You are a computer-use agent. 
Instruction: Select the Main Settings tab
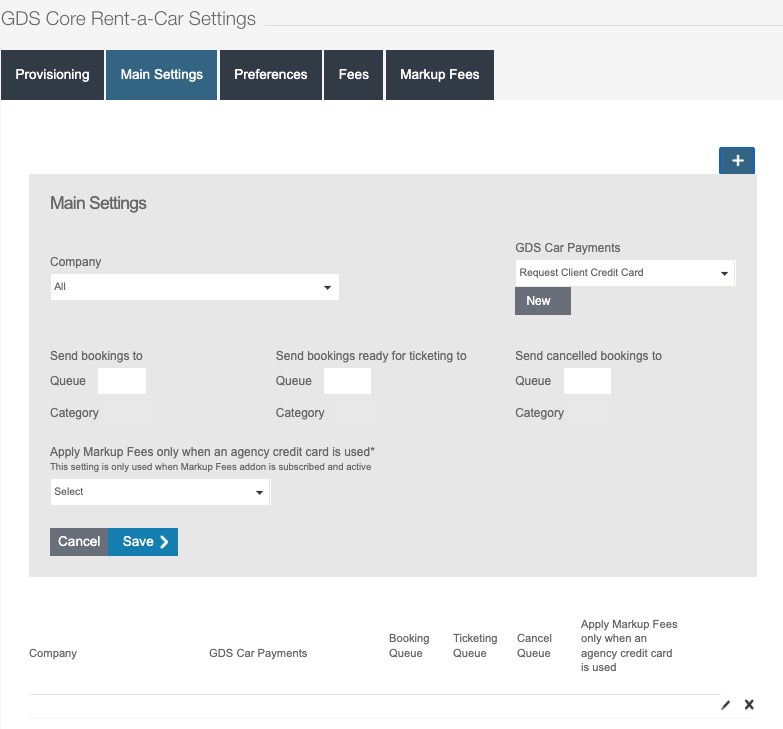pos(161,75)
